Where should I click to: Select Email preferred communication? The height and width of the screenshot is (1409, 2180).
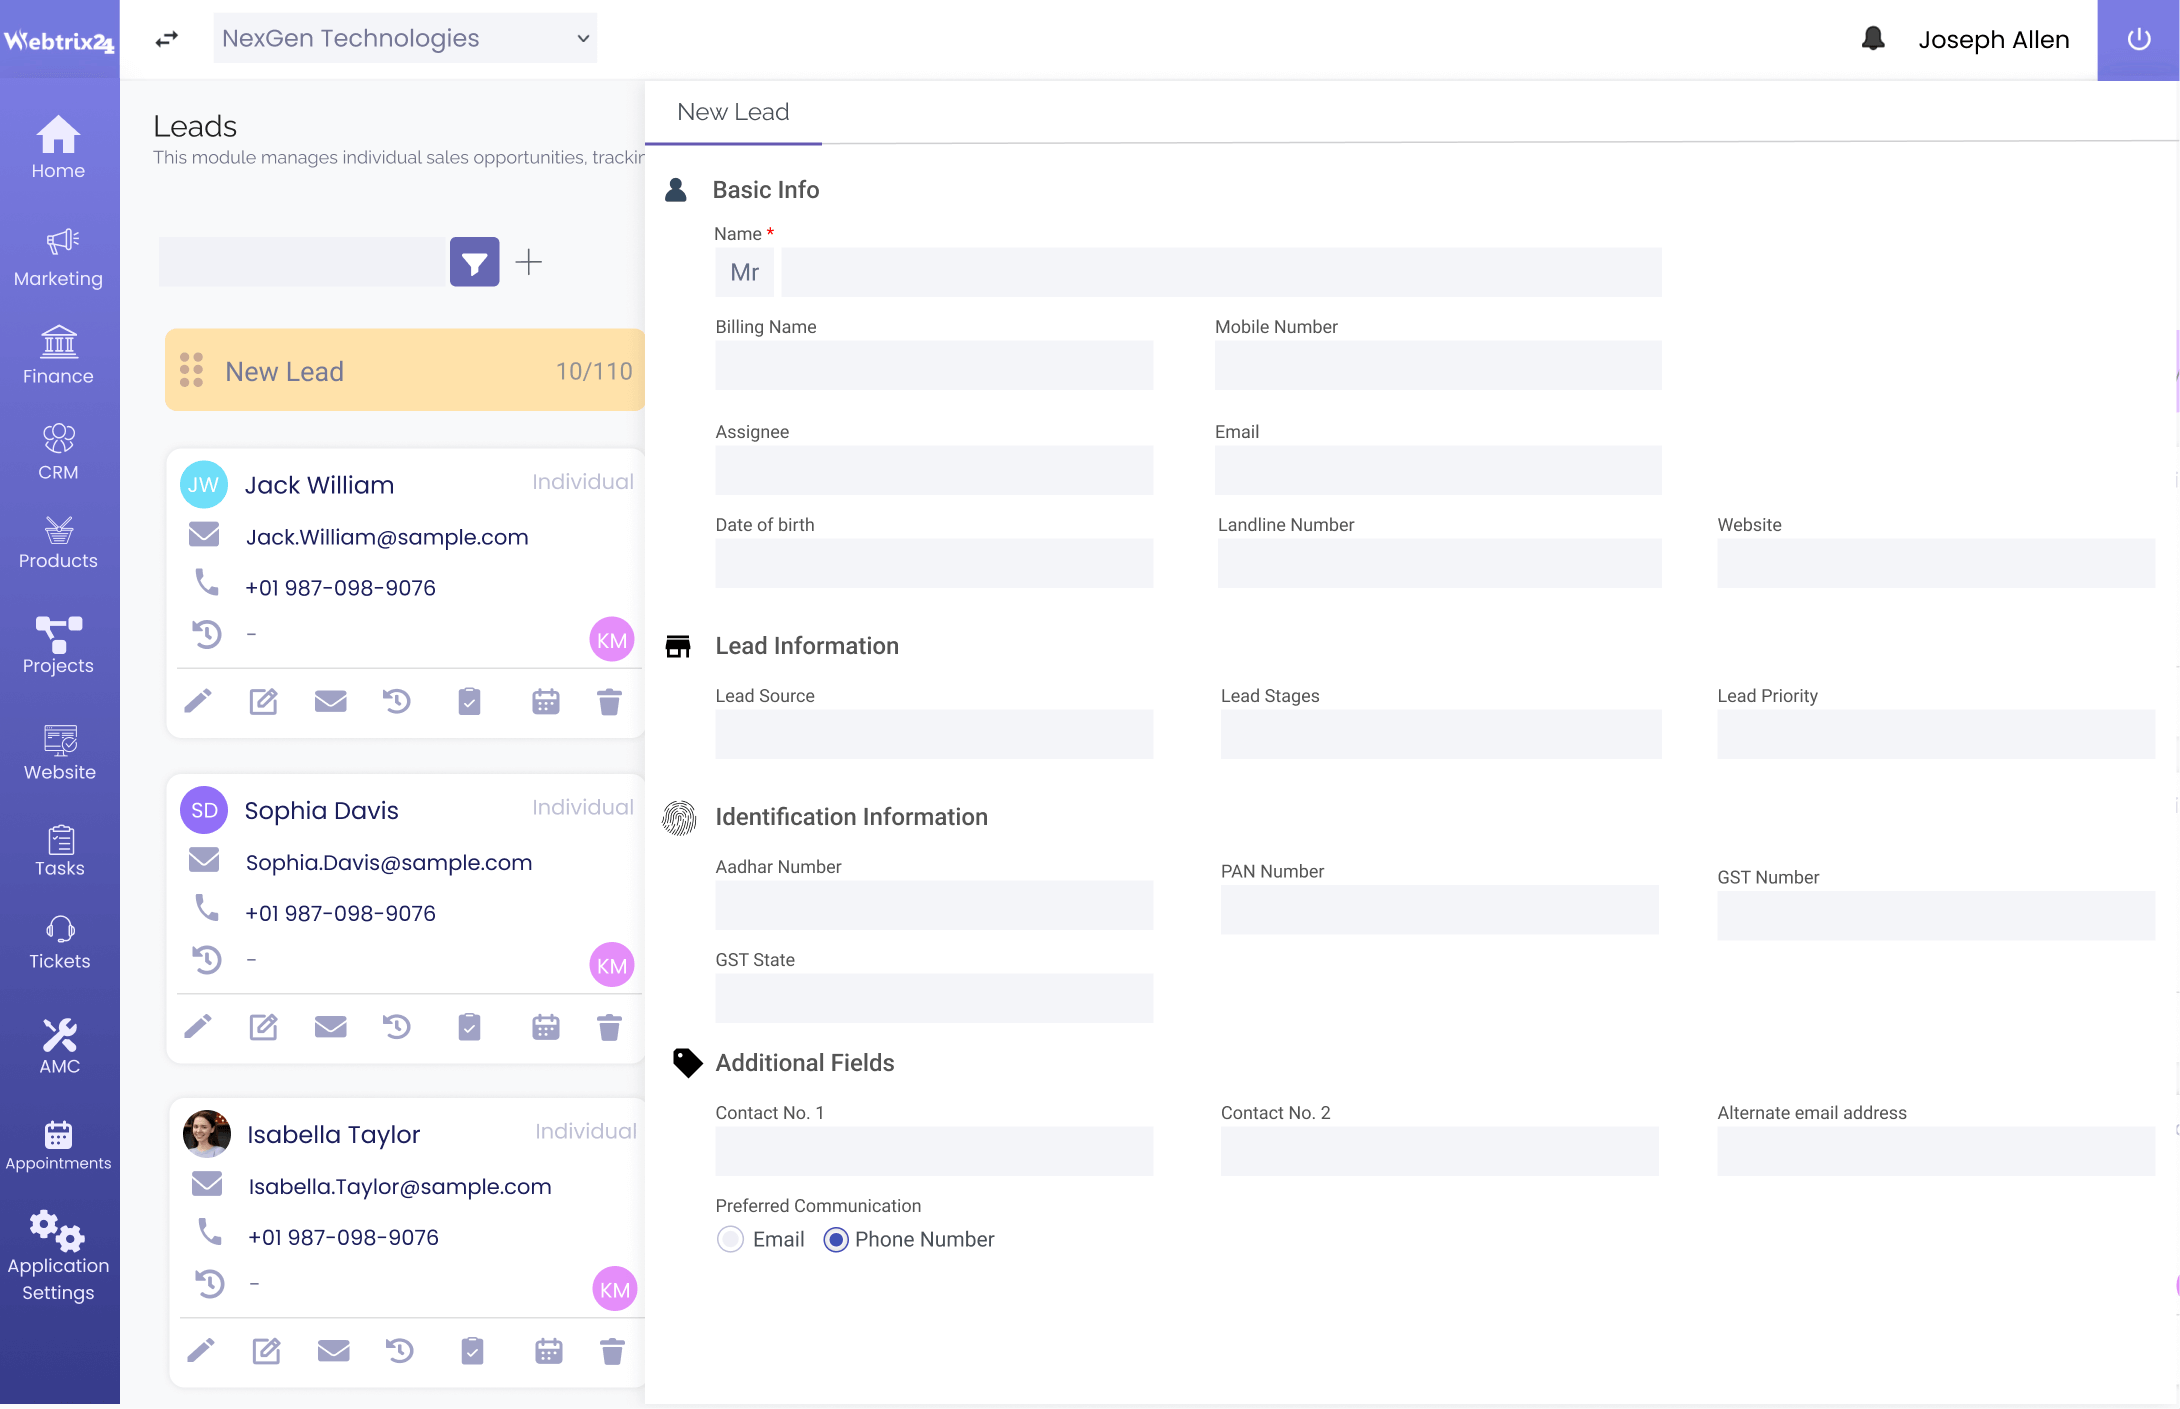tap(729, 1239)
